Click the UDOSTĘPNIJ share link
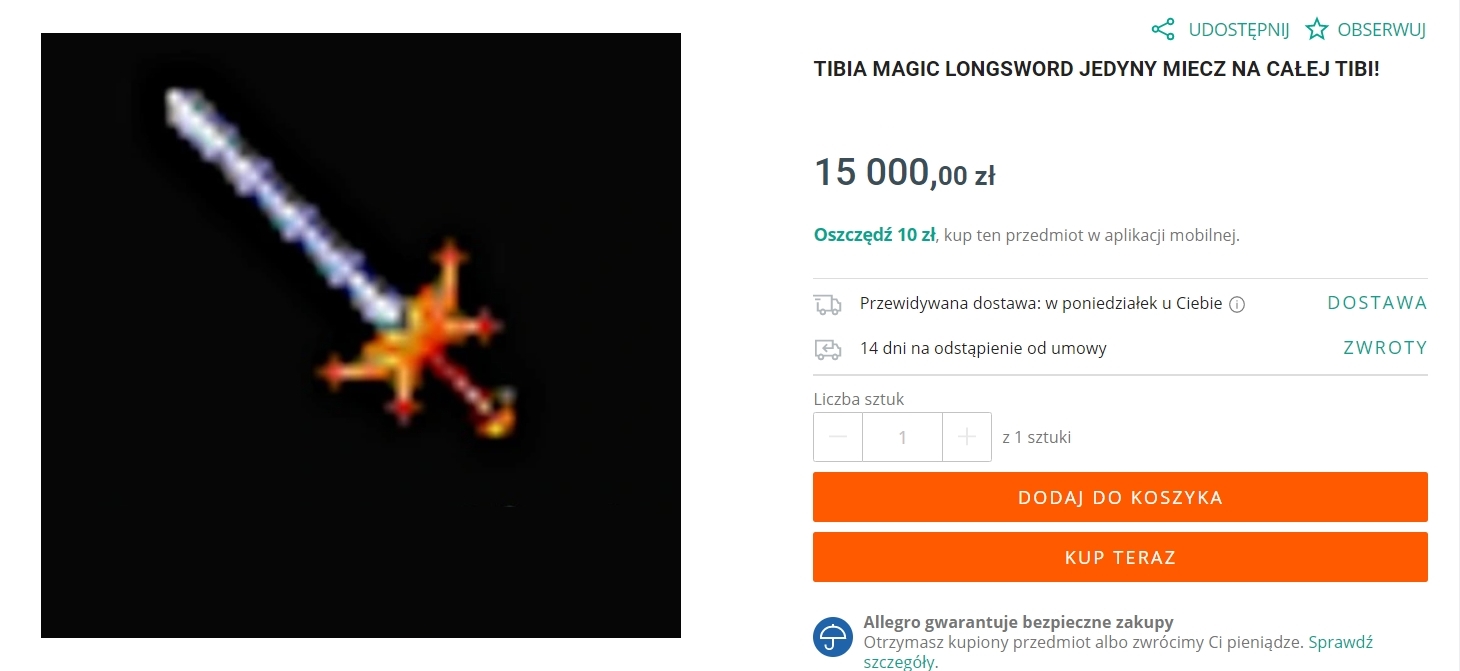The image size is (1460, 671). coord(1239,29)
